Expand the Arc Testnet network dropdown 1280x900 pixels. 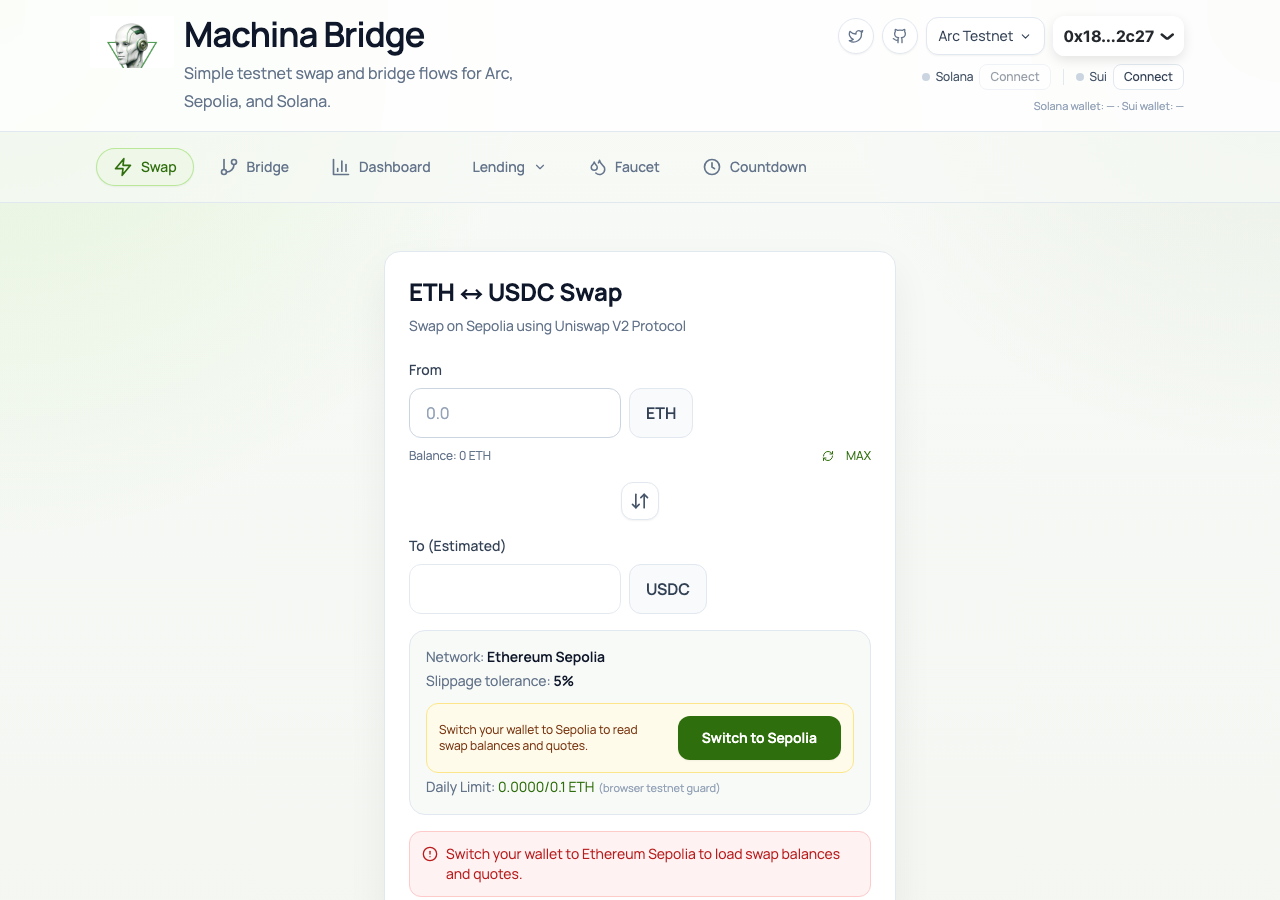click(985, 36)
